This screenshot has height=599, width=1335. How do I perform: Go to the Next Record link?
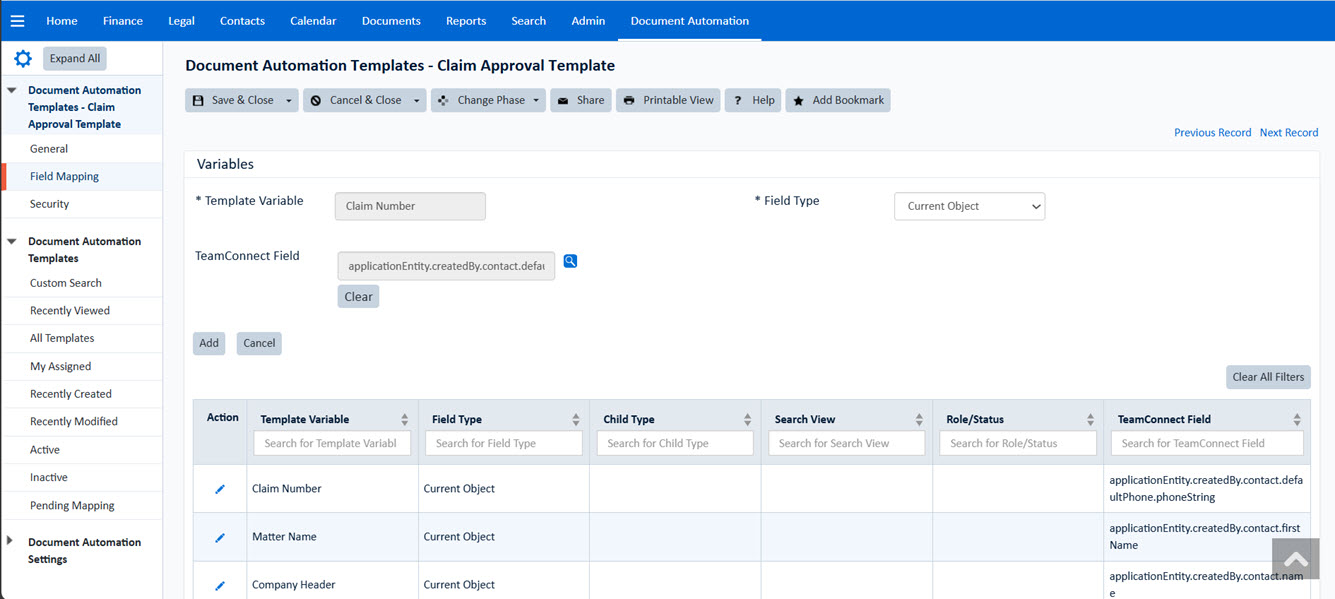click(1288, 132)
